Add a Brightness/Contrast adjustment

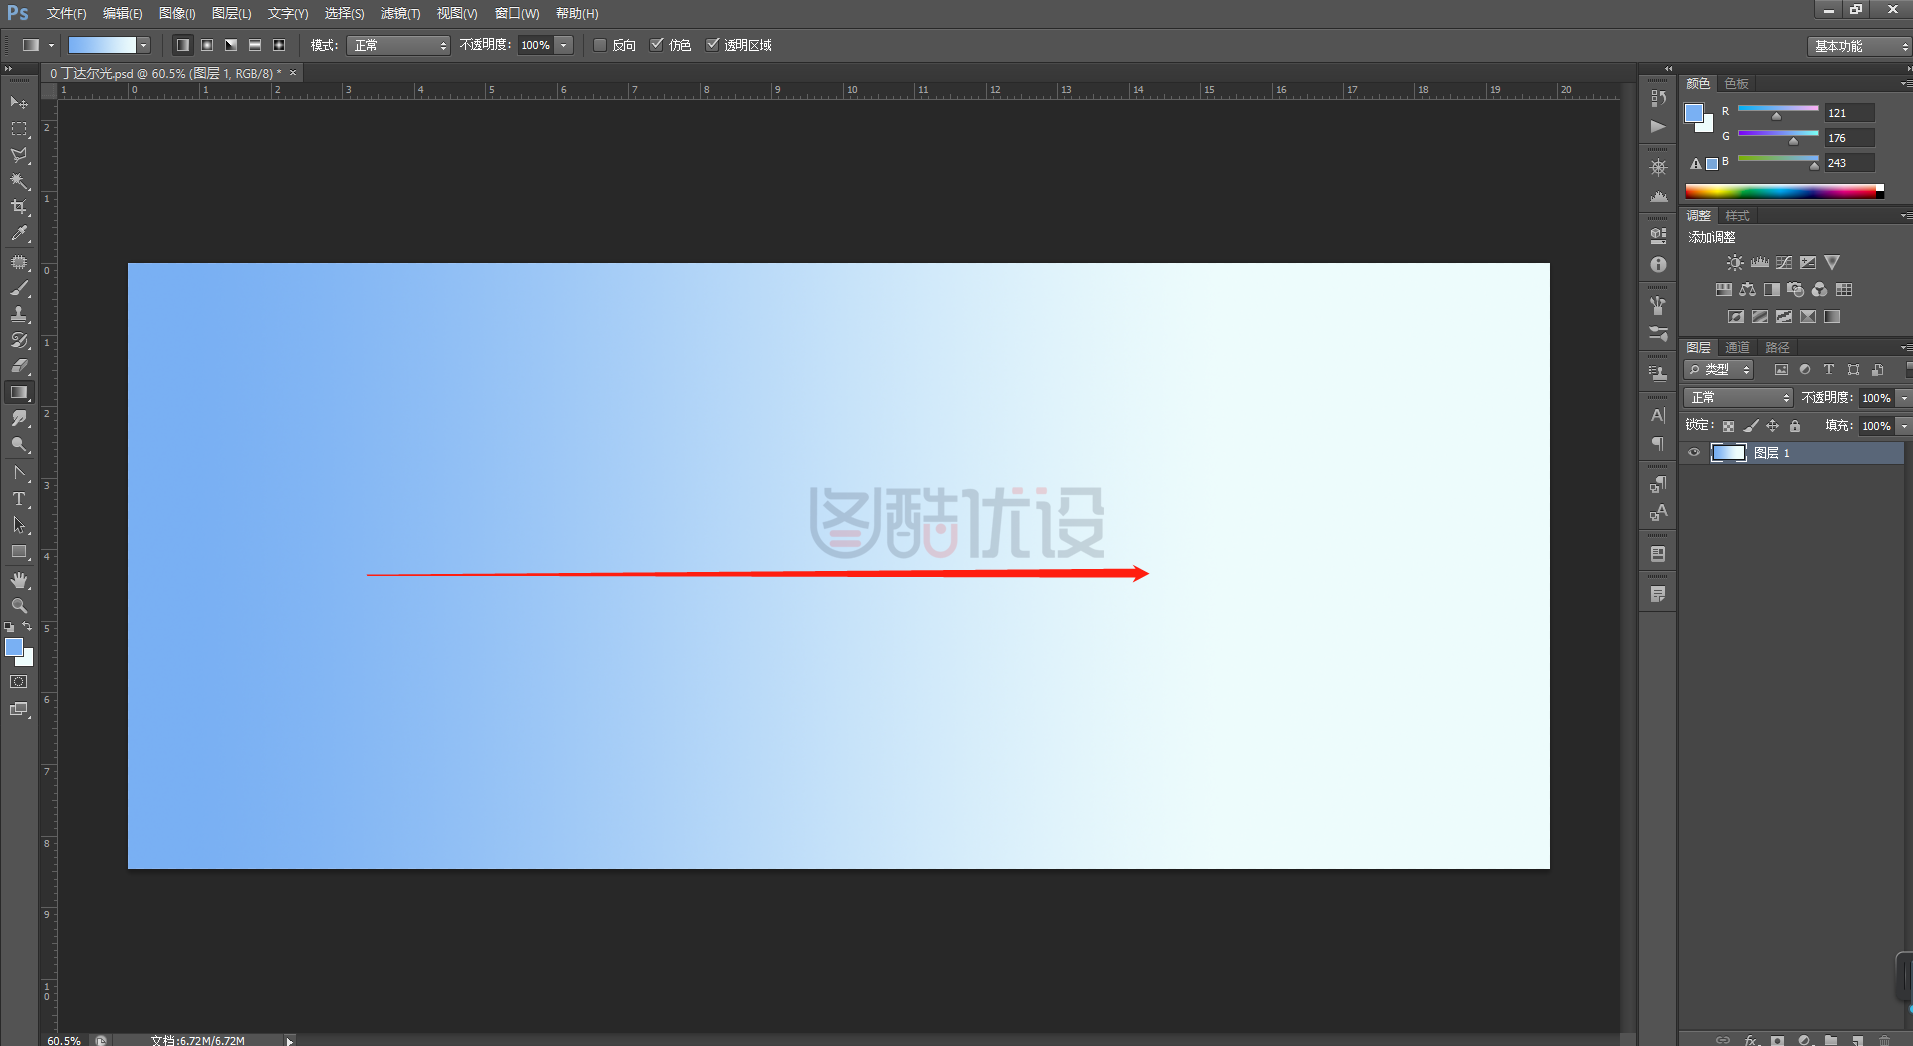click(1735, 263)
